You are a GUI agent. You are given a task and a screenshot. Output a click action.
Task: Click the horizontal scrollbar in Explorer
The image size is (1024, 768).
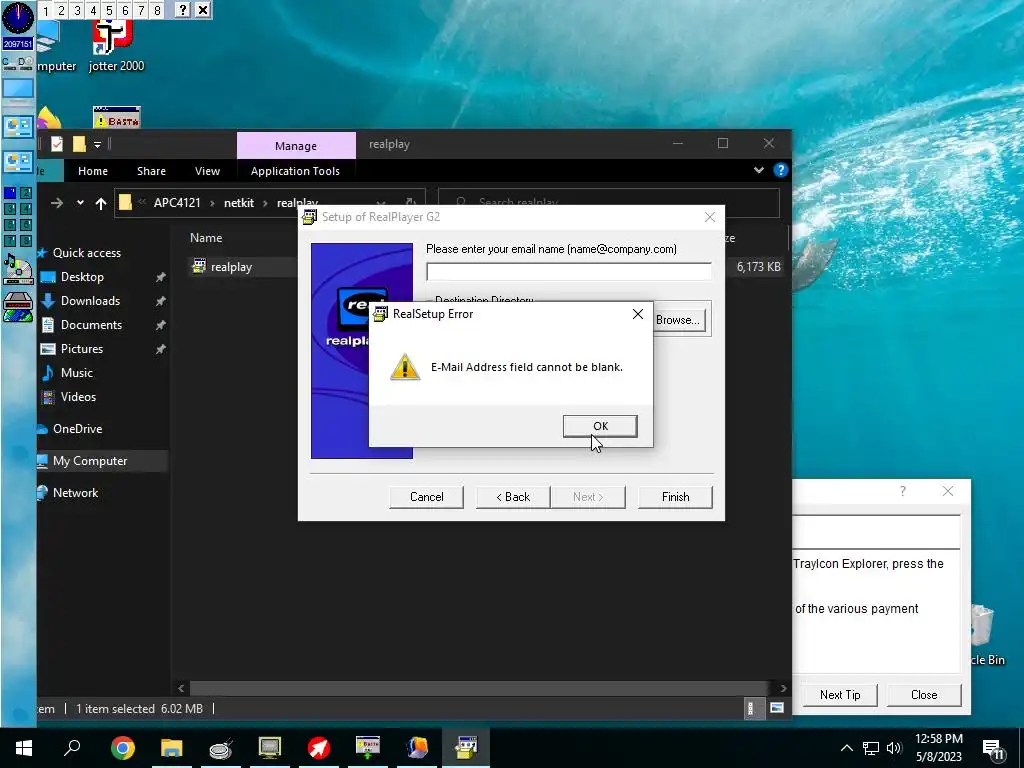coord(481,688)
